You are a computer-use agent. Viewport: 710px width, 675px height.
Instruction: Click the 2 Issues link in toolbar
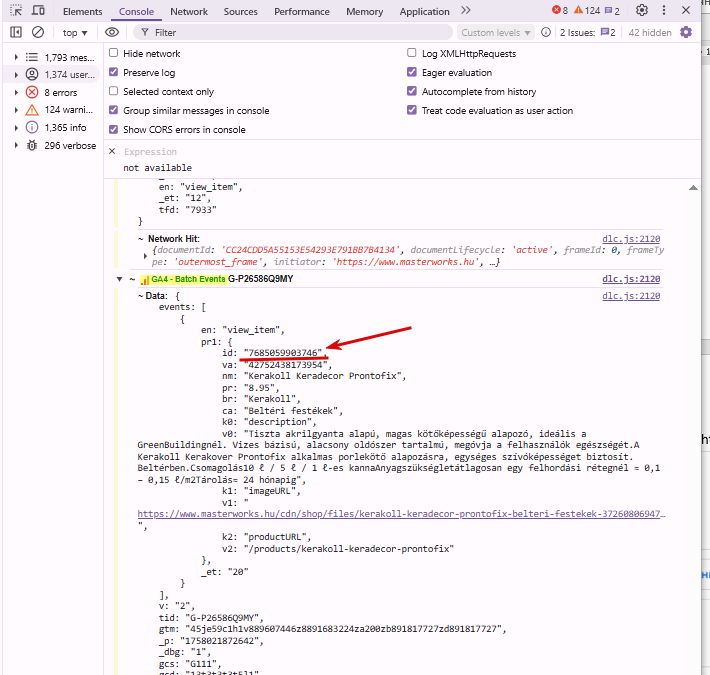coord(588,33)
